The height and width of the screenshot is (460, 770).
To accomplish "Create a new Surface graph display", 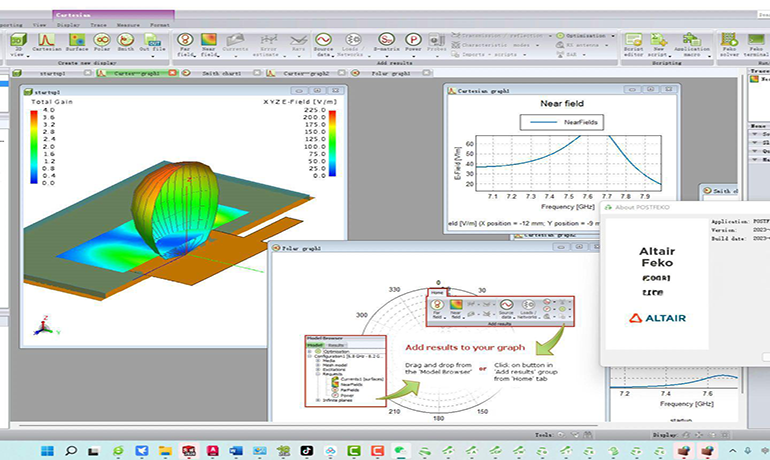I will click(77, 42).
